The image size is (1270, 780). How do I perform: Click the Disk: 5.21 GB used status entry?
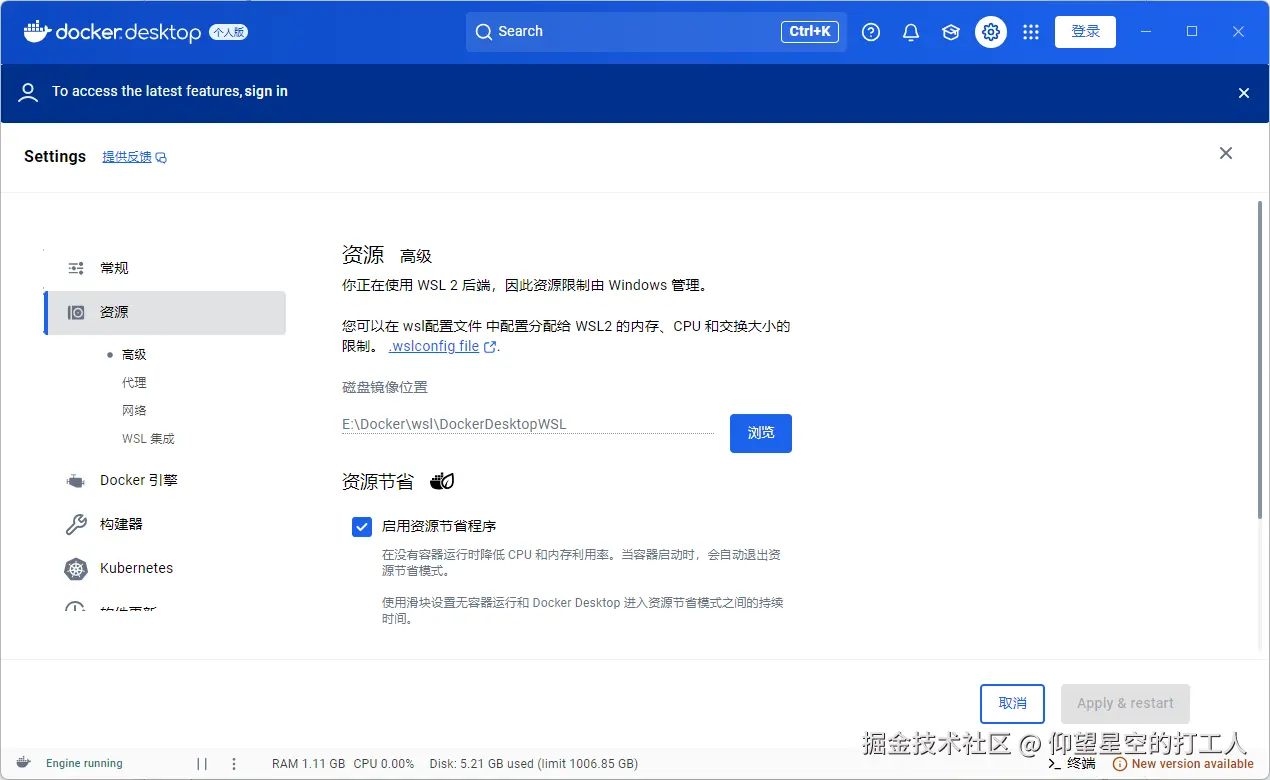[533, 764]
